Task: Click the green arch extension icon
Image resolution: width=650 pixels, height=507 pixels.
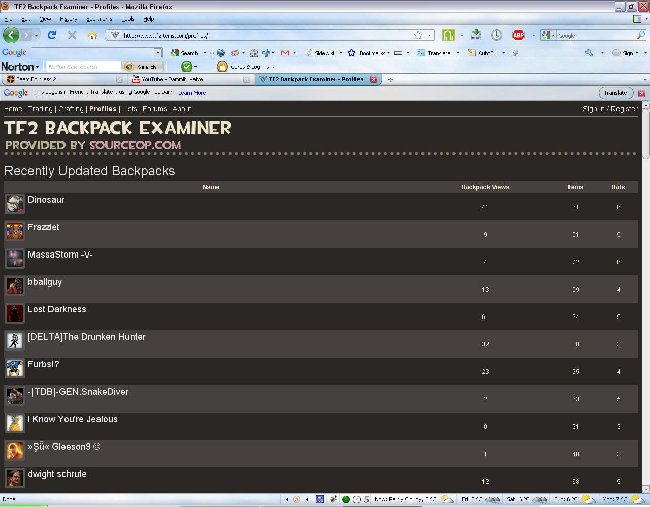Action: coord(448,35)
